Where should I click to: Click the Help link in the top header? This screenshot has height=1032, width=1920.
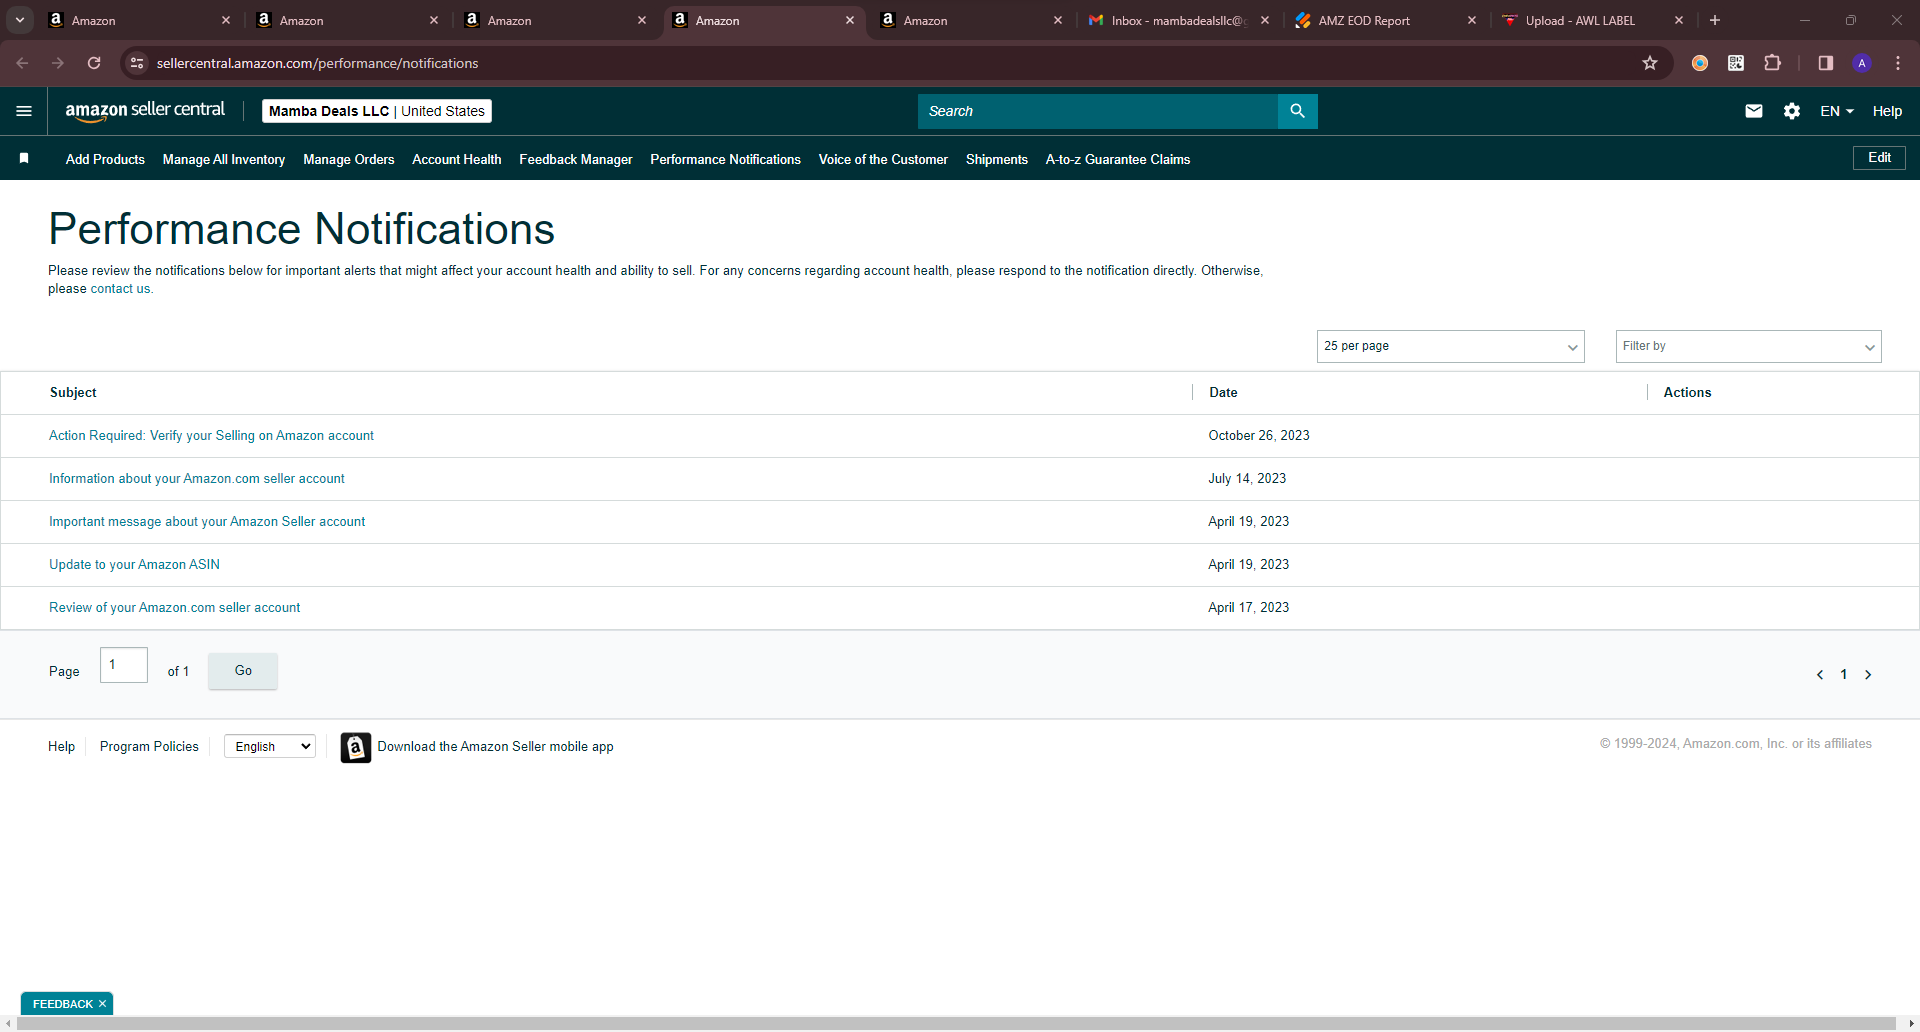coord(1887,111)
